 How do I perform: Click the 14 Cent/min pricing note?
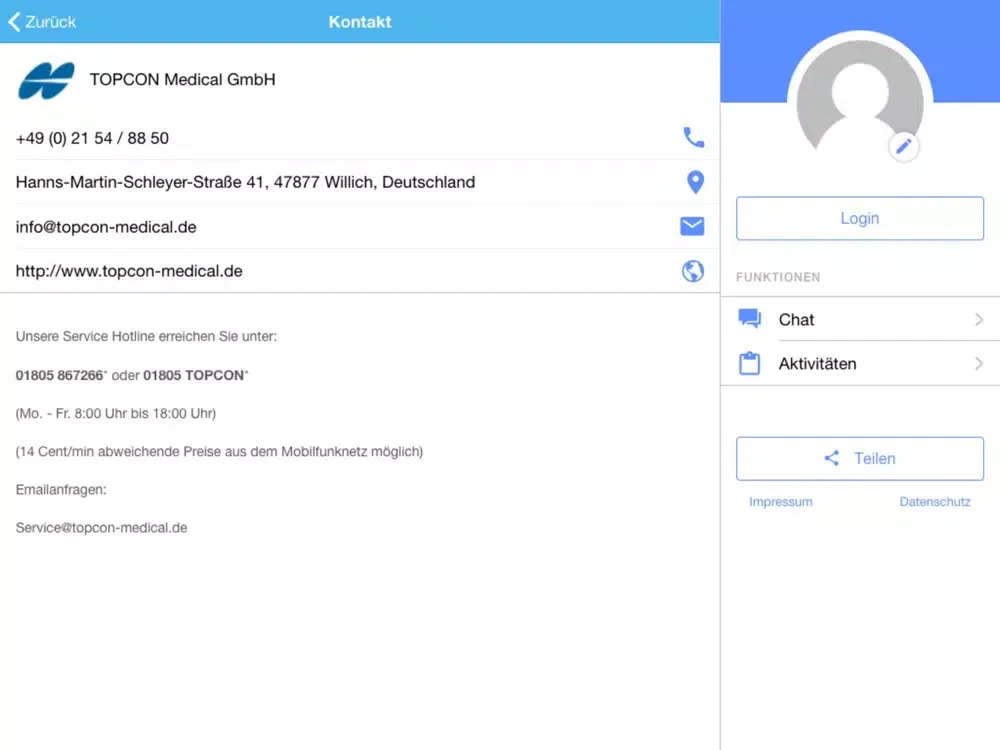click(x=219, y=452)
